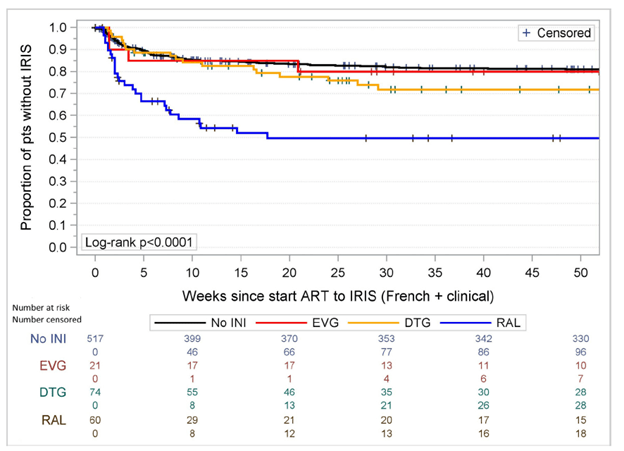Click the x-axis tick label 50
Image resolution: width=624 pixels, height=451 pixels.
coord(581,271)
